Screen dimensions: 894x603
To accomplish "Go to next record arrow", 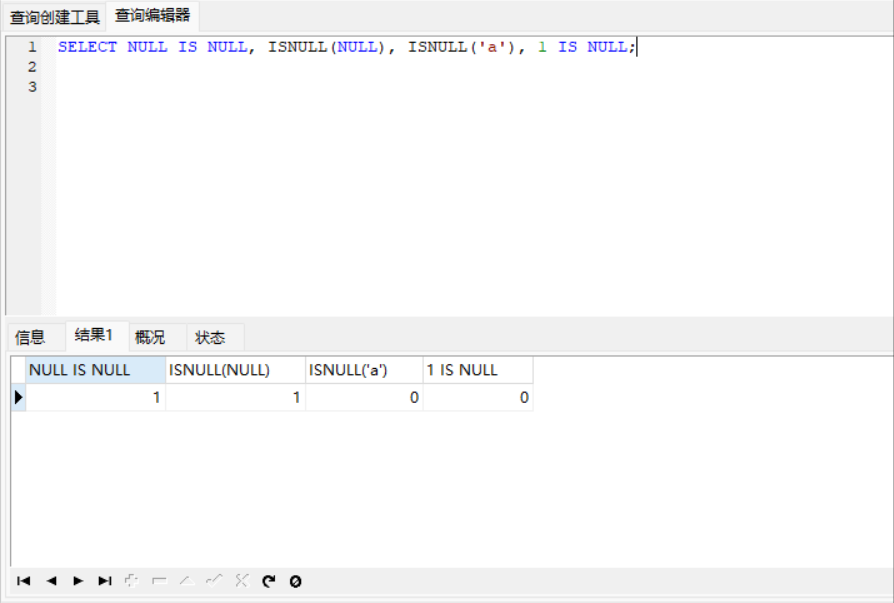I will pos(78,581).
